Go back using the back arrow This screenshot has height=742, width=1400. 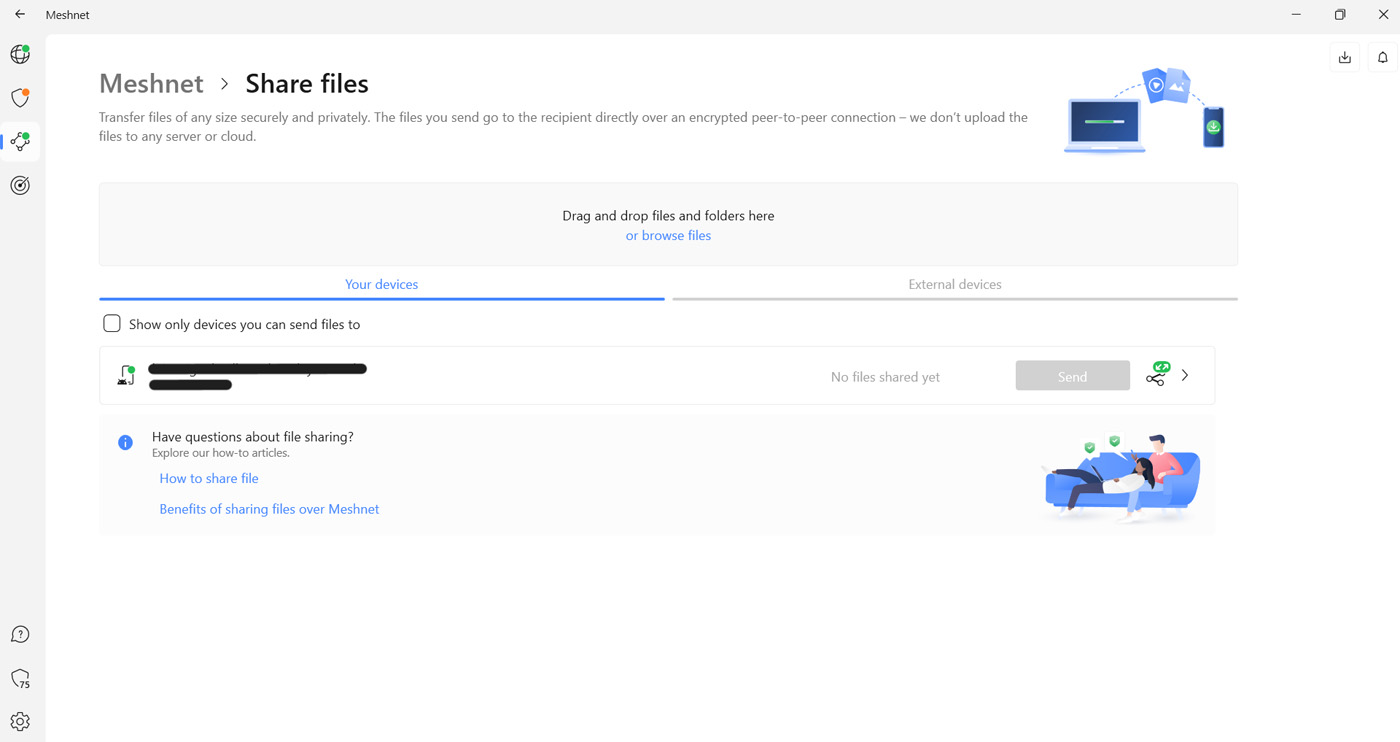click(20, 15)
